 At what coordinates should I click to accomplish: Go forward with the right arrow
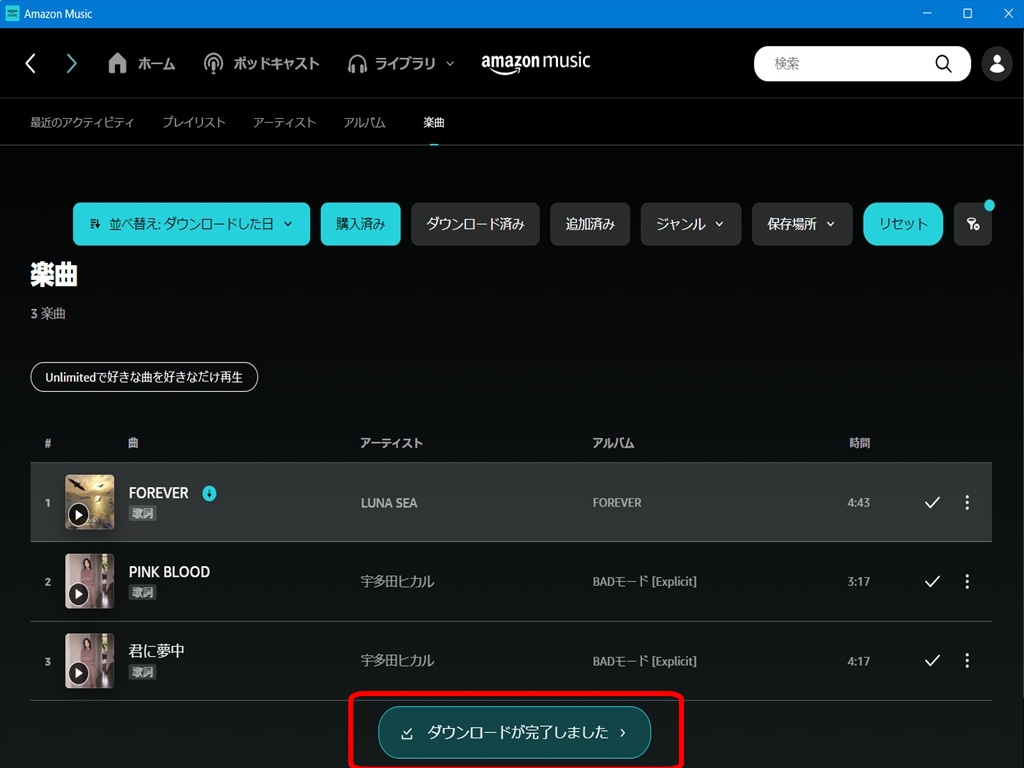point(71,63)
